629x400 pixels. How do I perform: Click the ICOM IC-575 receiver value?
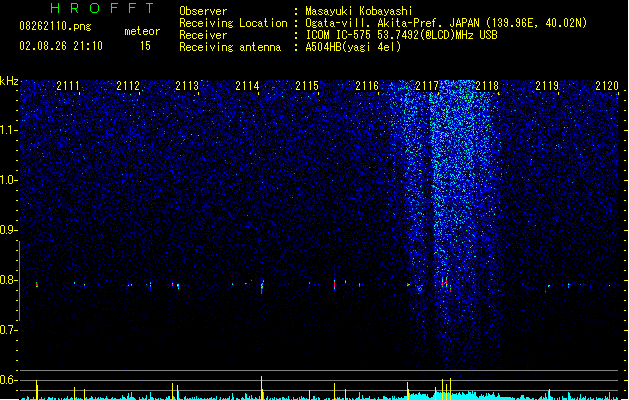tap(402, 35)
